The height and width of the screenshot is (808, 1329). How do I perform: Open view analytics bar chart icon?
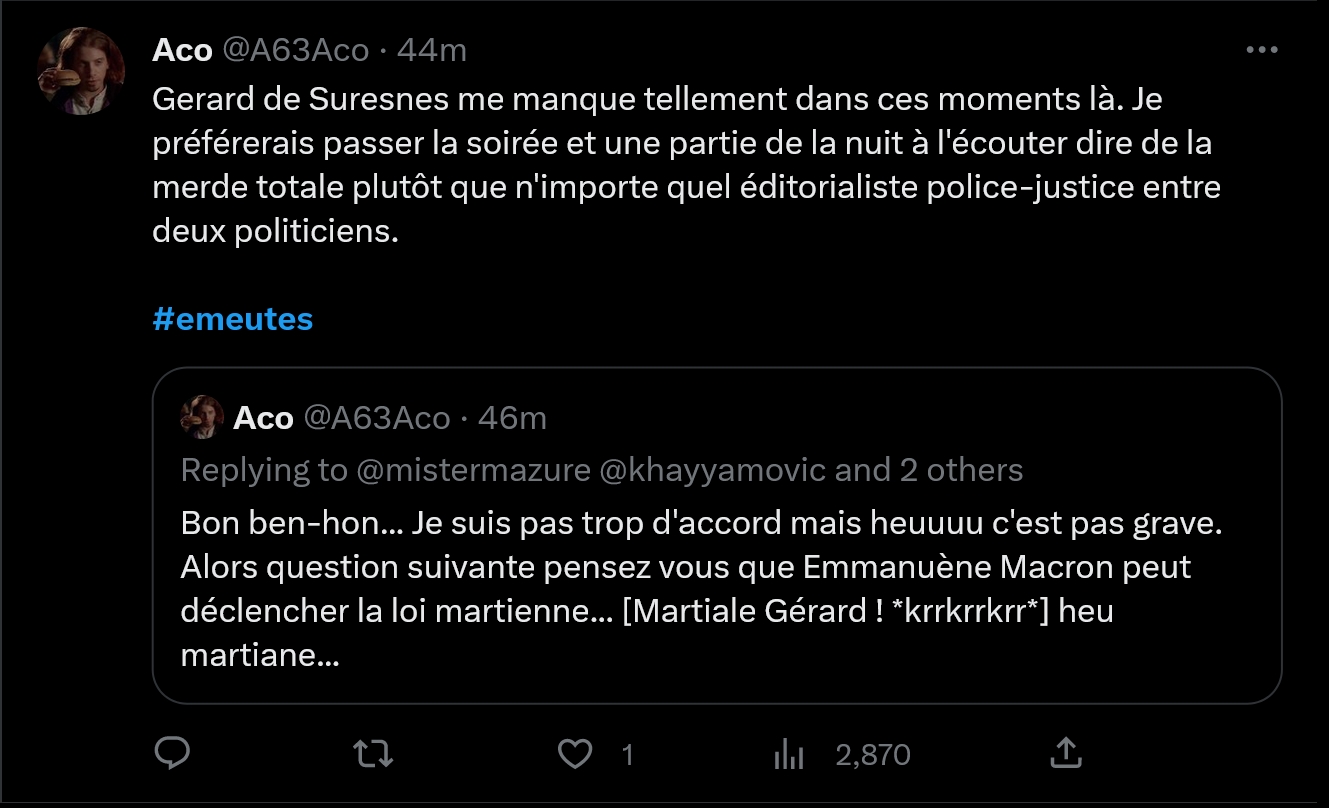tap(789, 753)
